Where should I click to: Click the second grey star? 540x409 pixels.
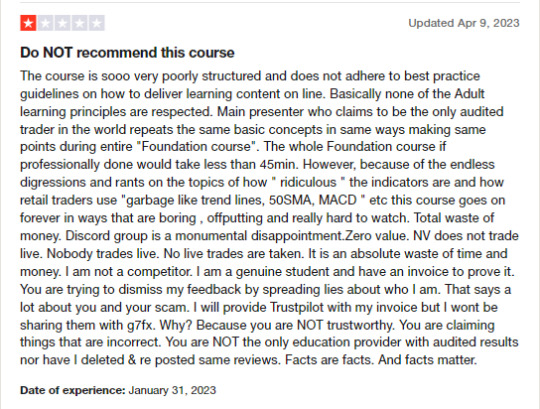(45, 23)
